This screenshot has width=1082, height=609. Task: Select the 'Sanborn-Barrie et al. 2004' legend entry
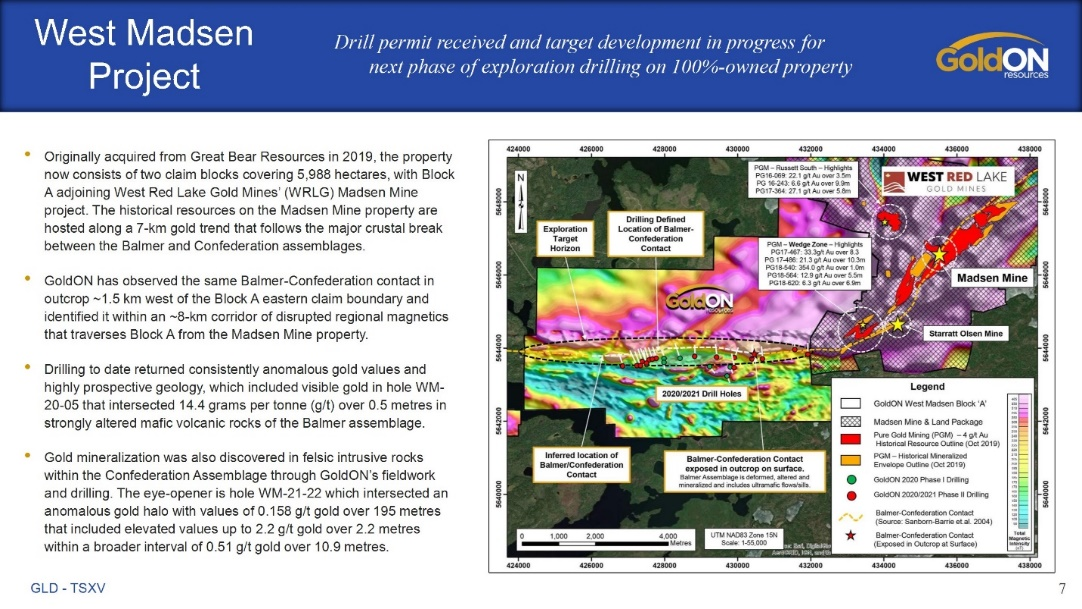click(934, 517)
